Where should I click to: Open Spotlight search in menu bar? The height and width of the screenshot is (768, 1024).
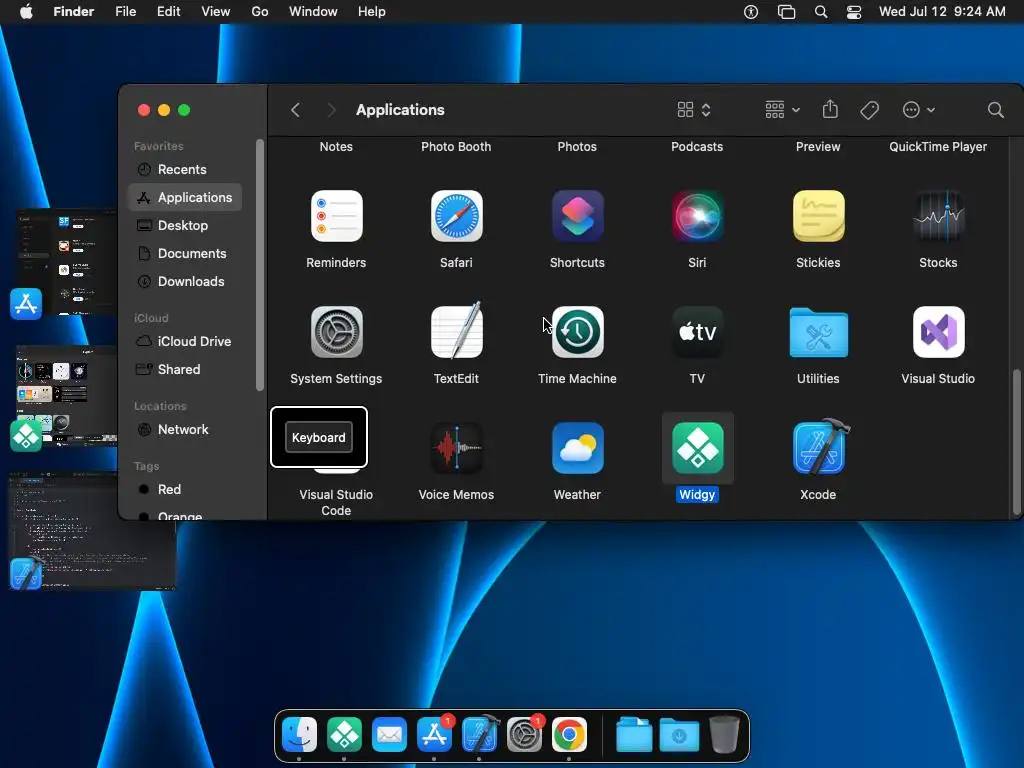[x=821, y=12]
